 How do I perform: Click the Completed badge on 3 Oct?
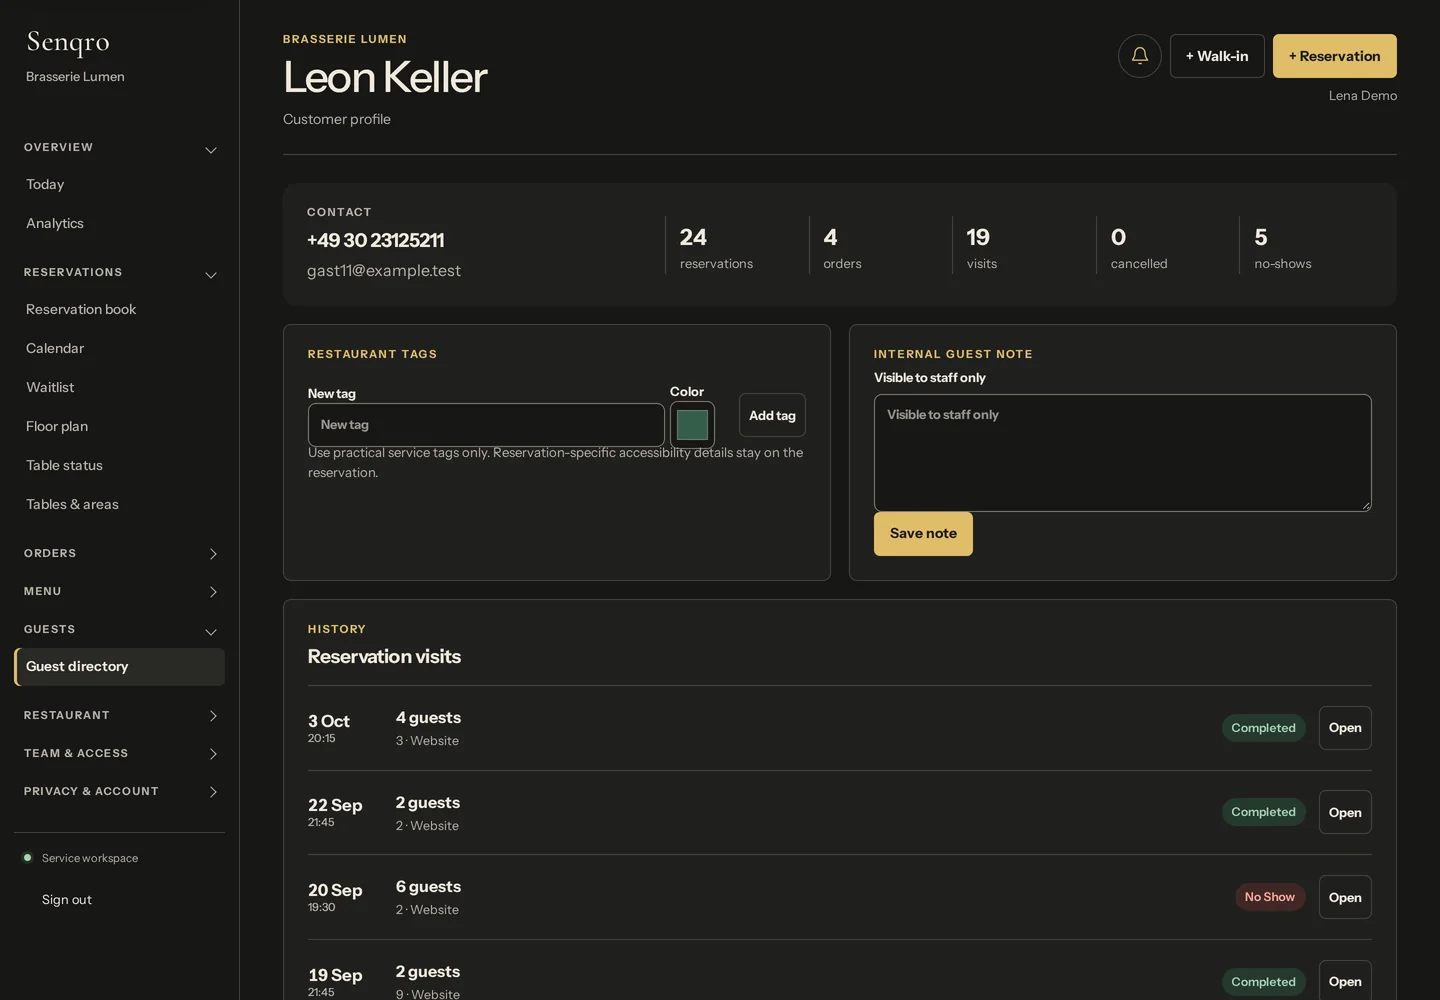point(1264,728)
